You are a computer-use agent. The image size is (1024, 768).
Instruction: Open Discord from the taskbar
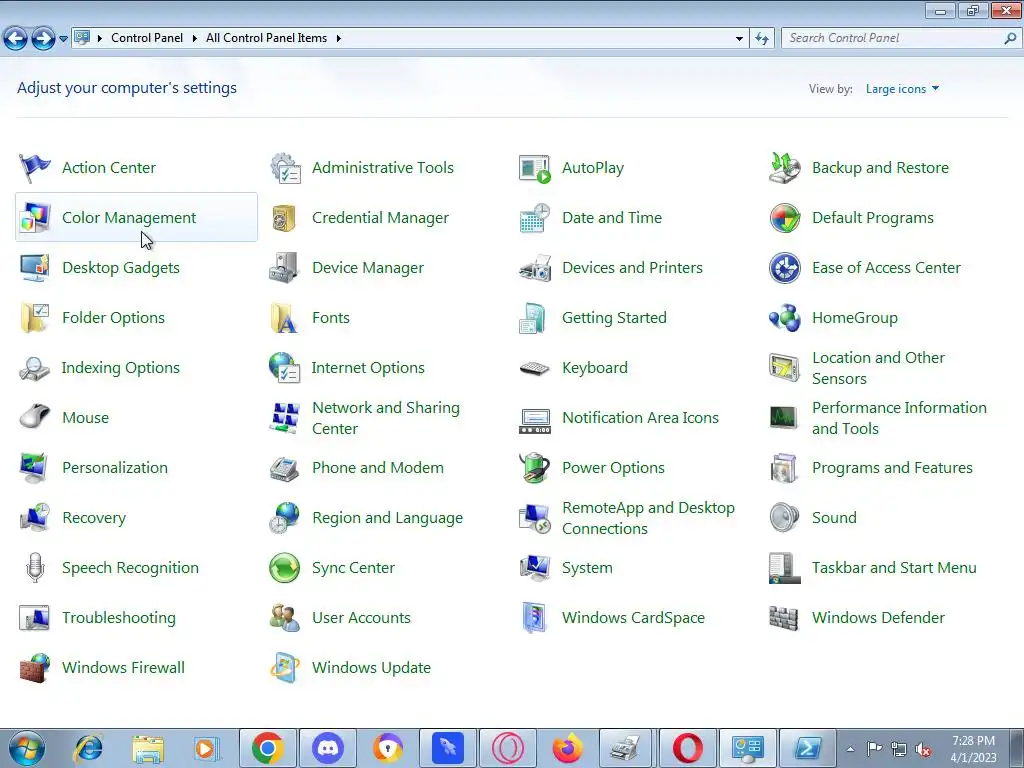(x=328, y=748)
